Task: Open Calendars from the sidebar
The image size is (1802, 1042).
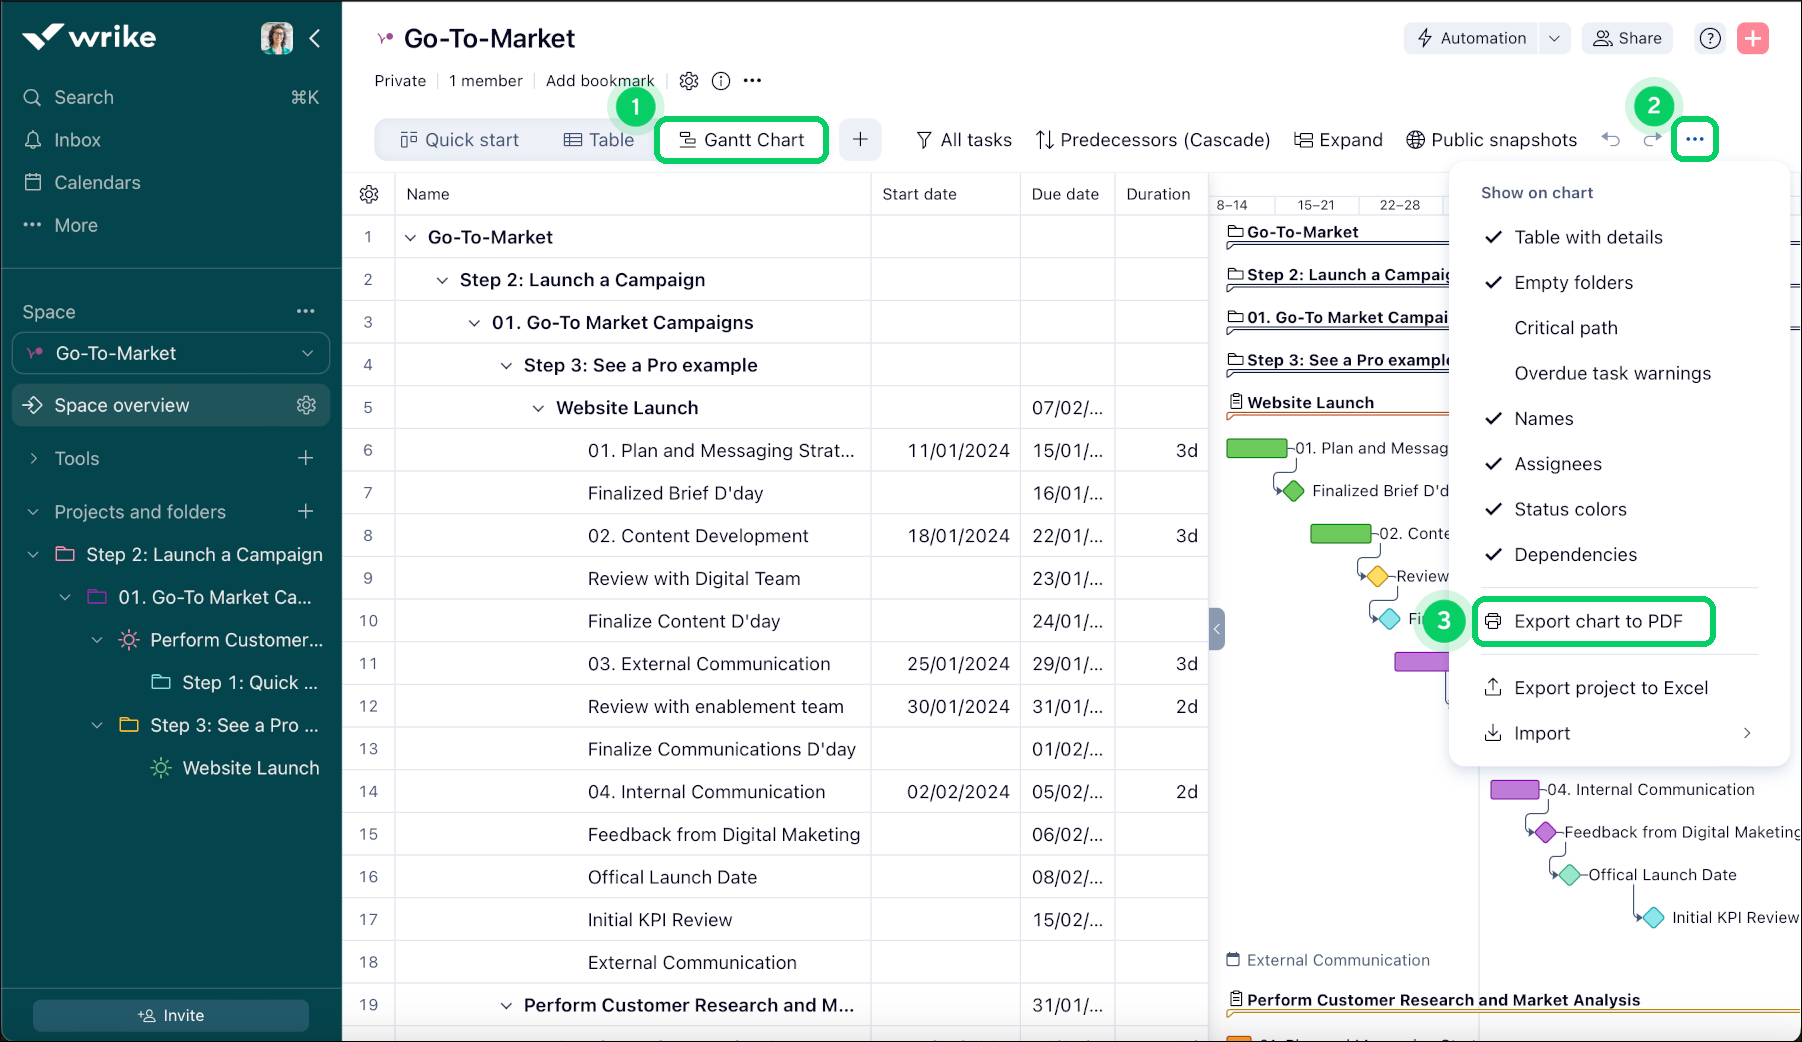Action: coord(95,182)
